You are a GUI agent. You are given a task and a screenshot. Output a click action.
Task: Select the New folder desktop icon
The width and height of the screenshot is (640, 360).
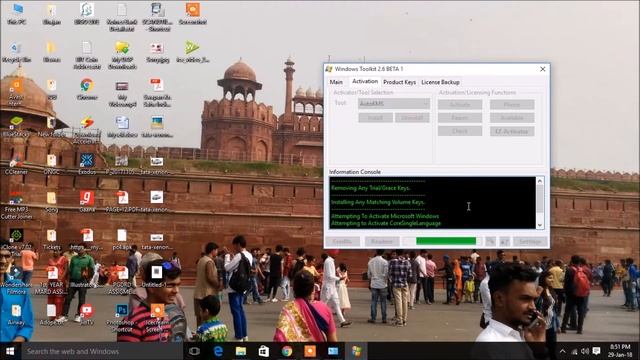(51, 126)
